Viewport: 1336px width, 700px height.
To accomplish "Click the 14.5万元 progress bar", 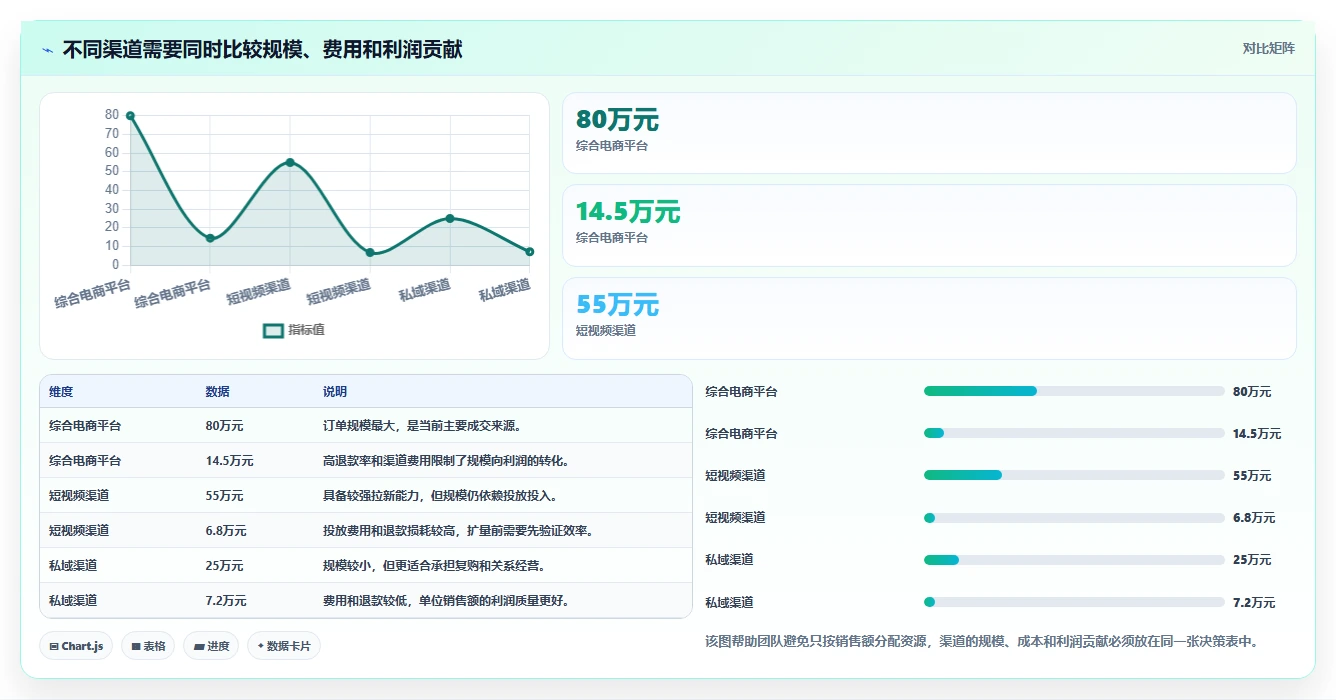I will coord(1074,433).
